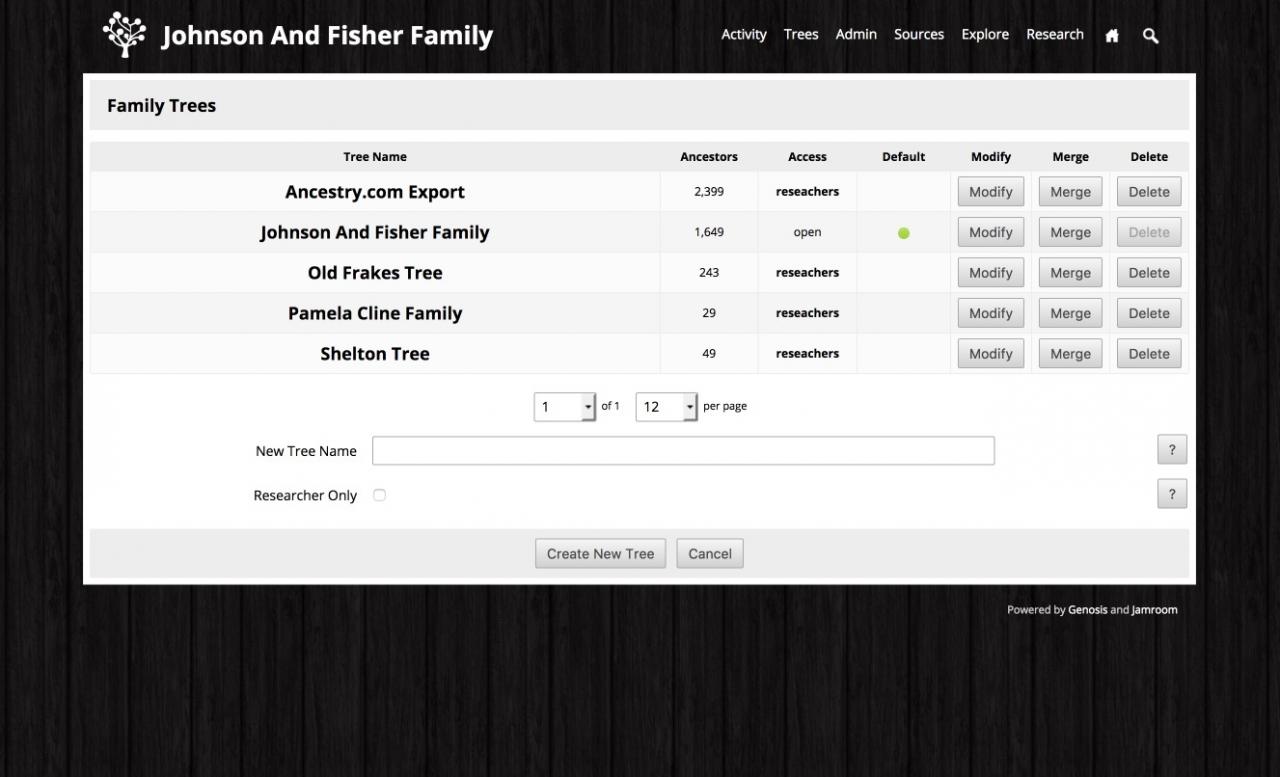Click the white tree logo icon
Viewport: 1280px width, 777px height.
tap(124, 34)
